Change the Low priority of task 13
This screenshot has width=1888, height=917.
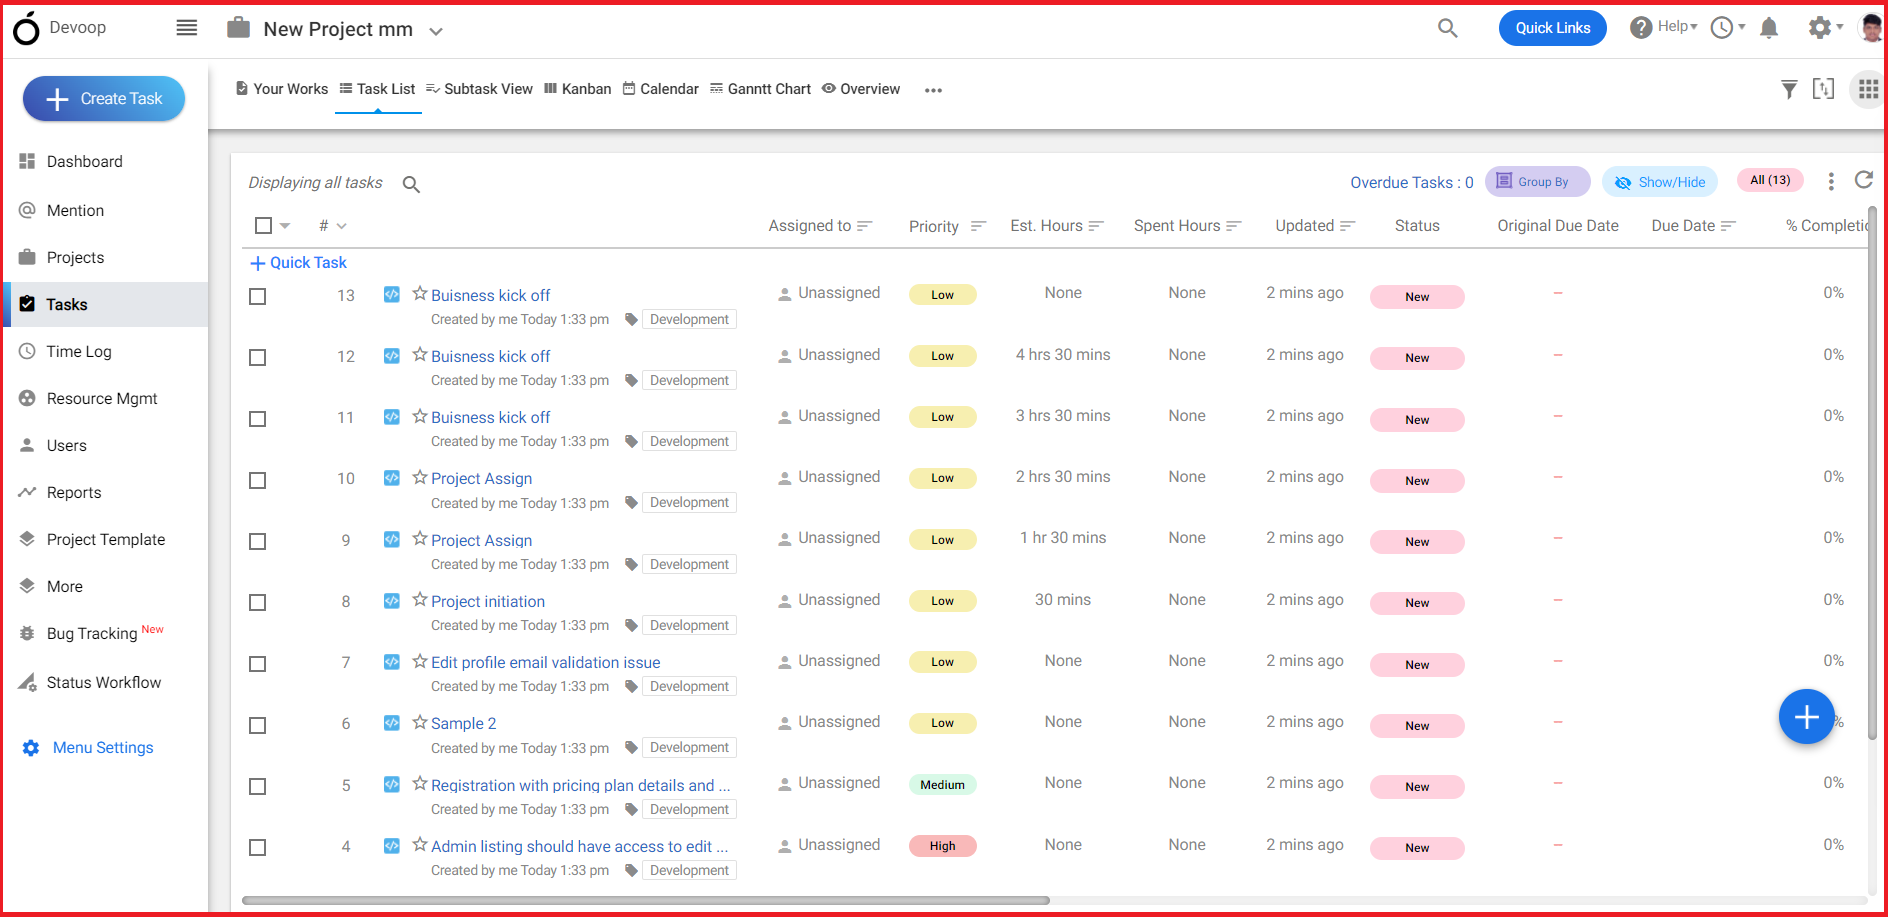(x=942, y=295)
